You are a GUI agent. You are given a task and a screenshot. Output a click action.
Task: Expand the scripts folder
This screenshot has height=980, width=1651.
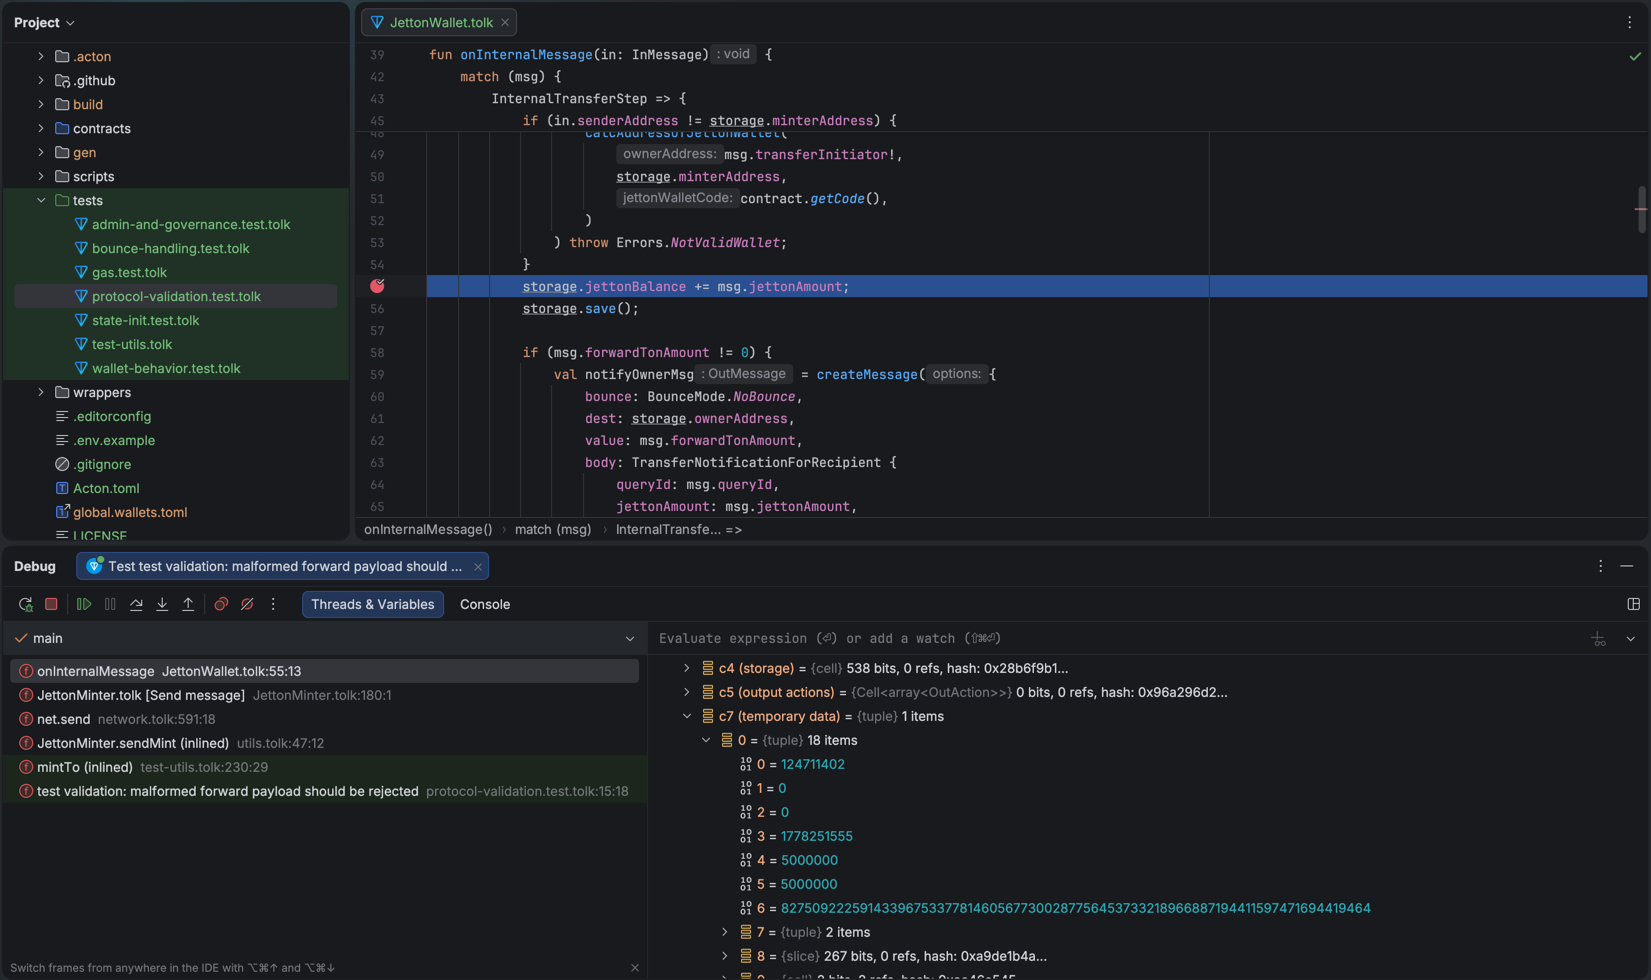pos(41,176)
